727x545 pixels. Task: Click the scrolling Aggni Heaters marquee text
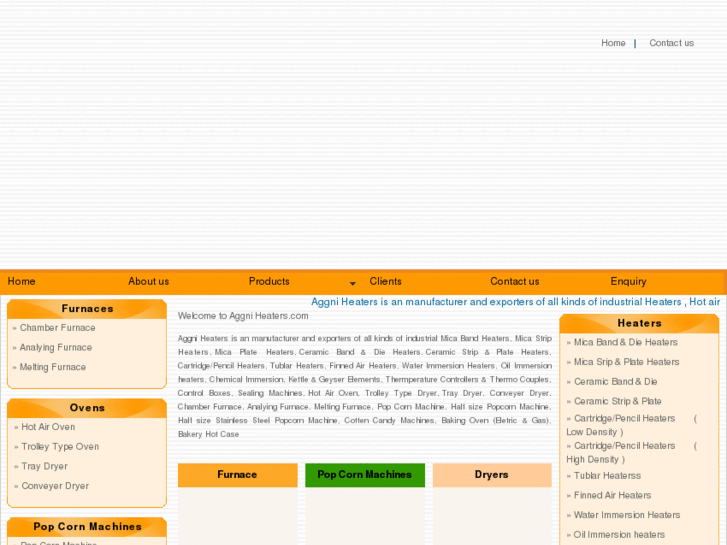pyautogui.click(x=516, y=302)
